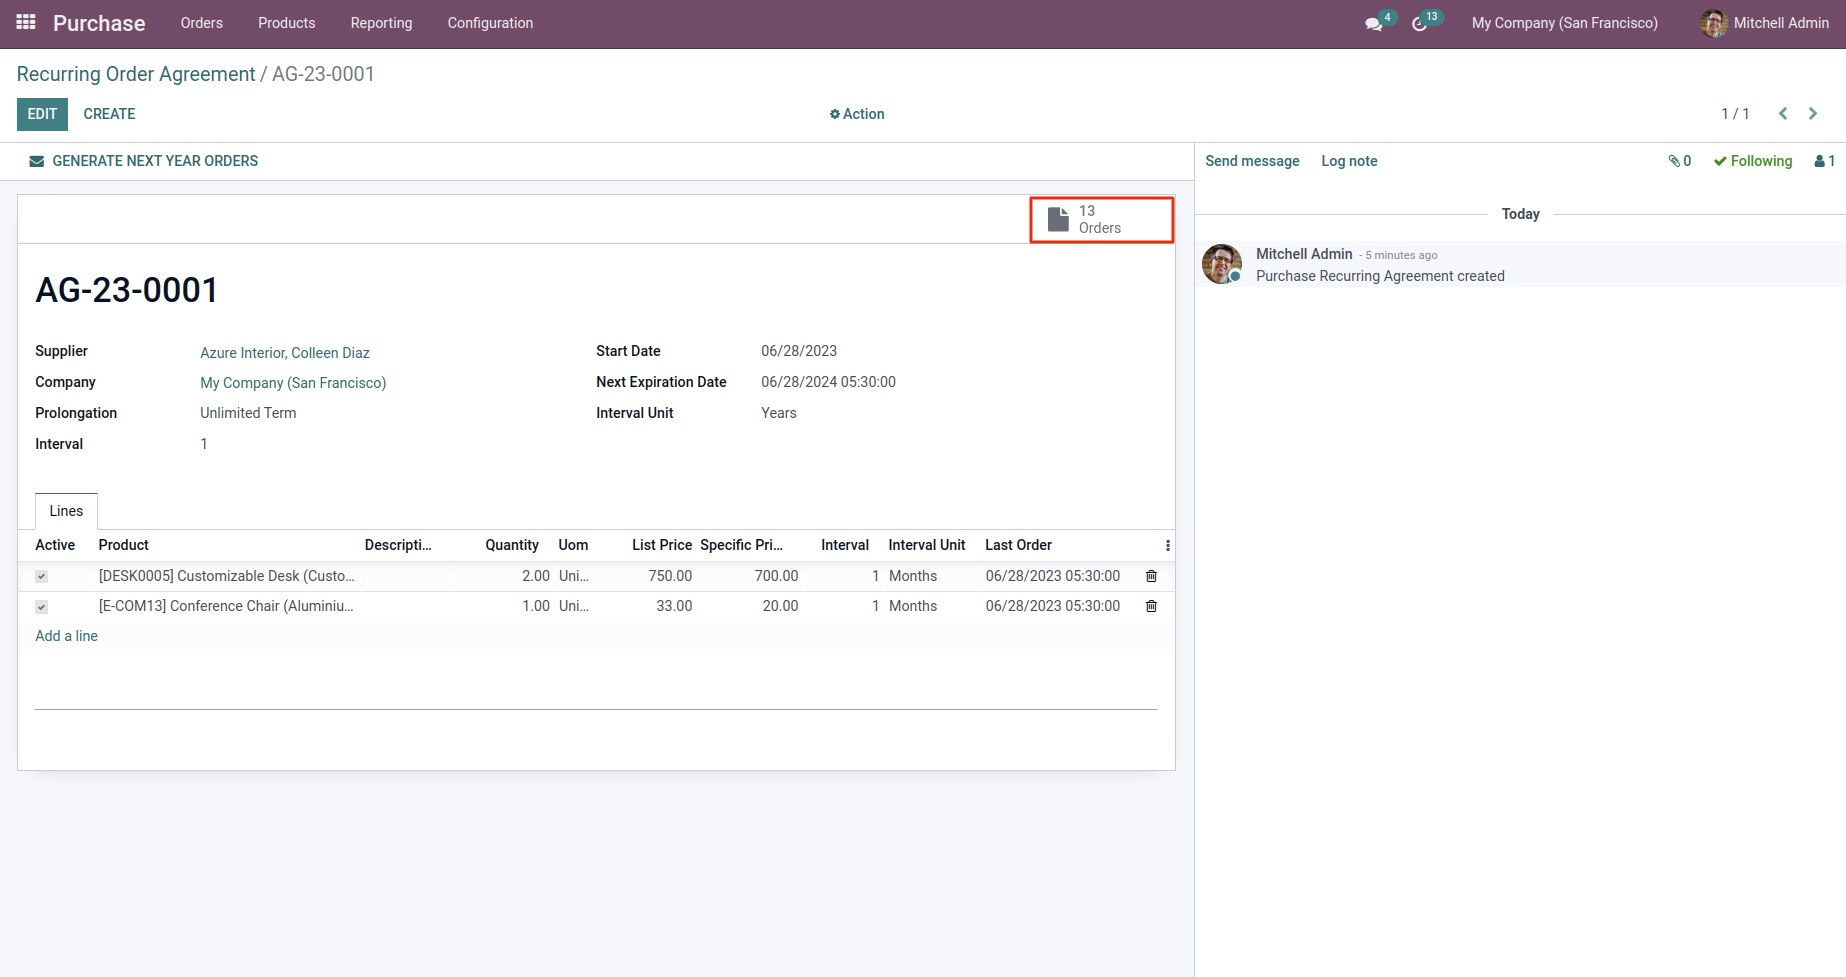The height and width of the screenshot is (977, 1846).
Task: Select the Lines tab
Action: click(x=66, y=511)
